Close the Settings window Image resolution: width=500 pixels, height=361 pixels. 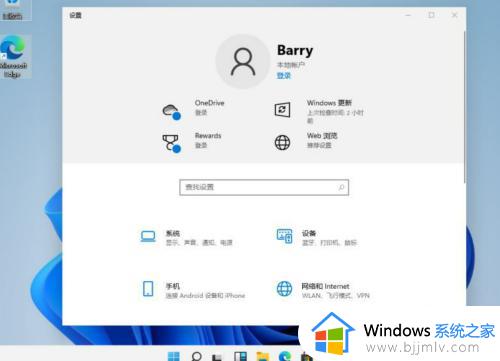(454, 15)
